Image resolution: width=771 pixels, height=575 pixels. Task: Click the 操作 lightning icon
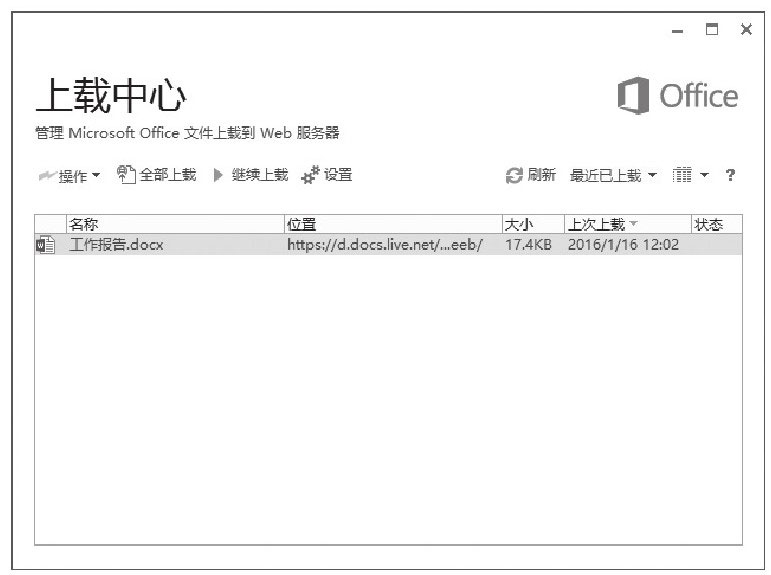pyautogui.click(x=47, y=176)
